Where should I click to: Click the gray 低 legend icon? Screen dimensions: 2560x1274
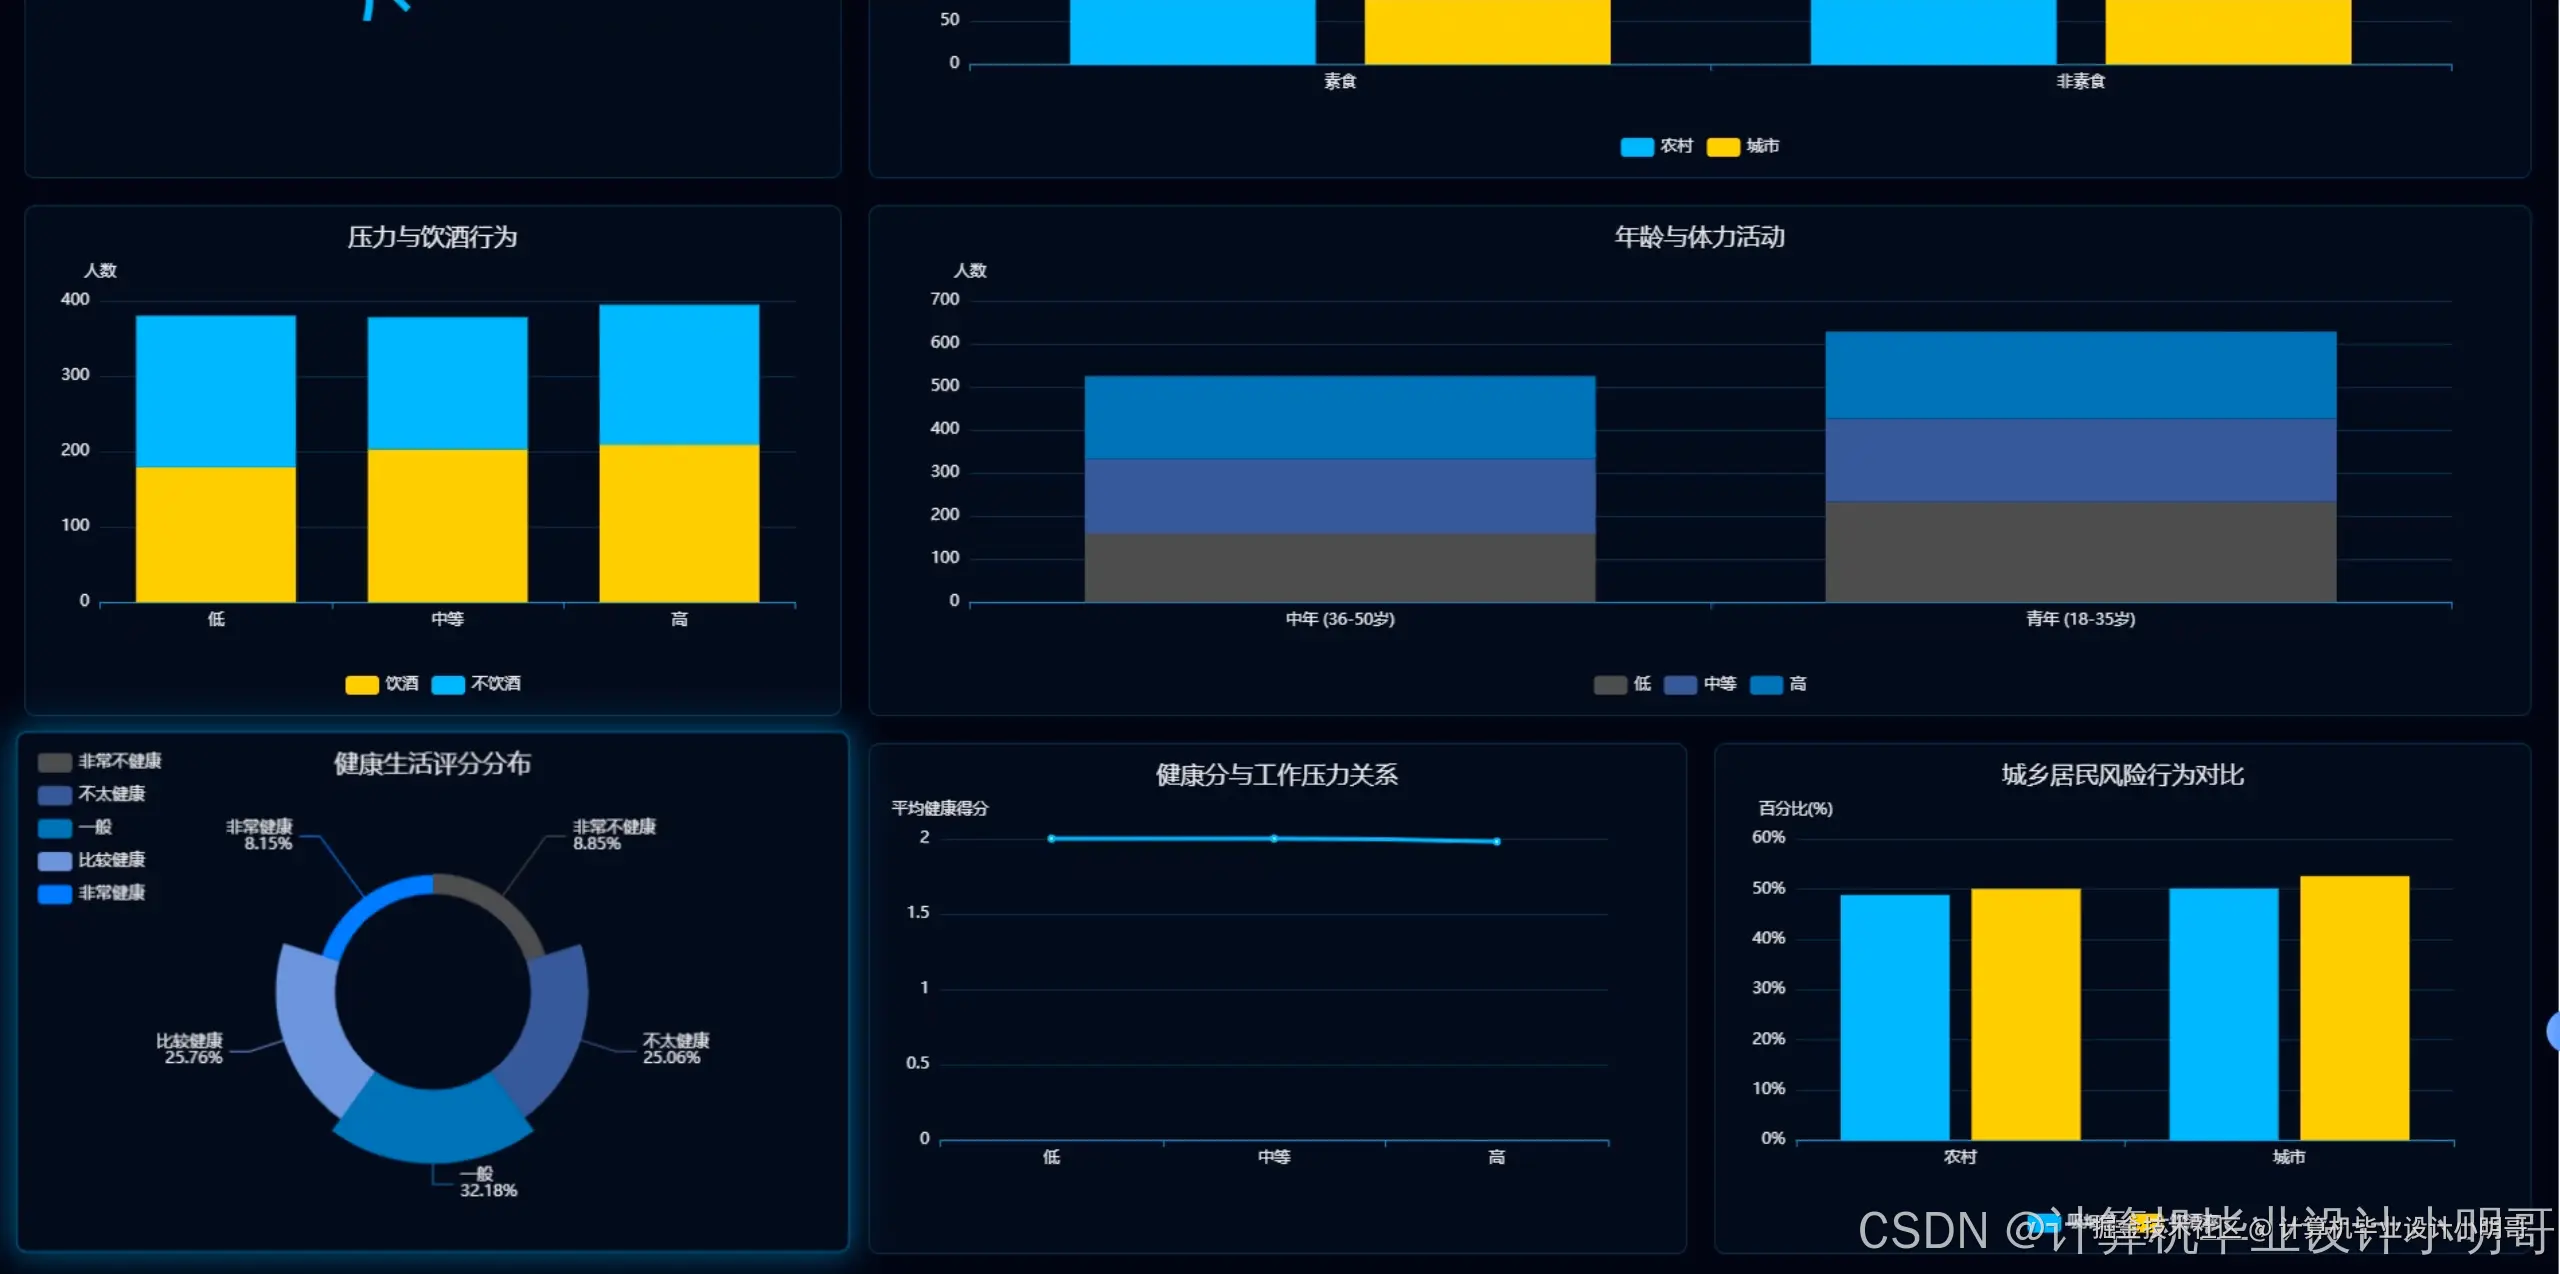pos(1609,685)
